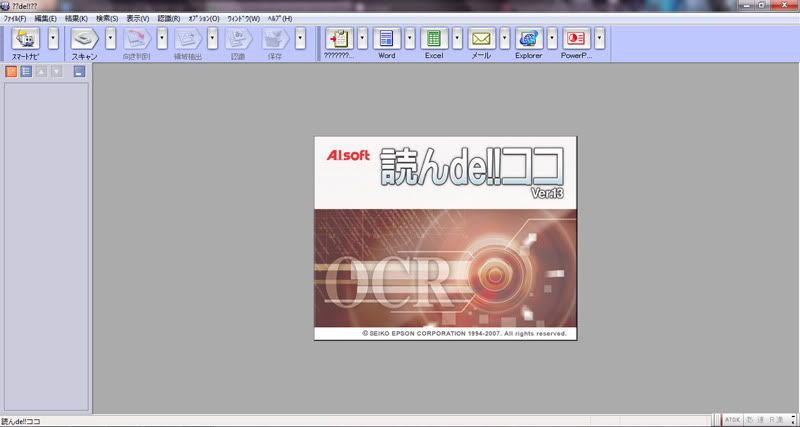Open the 保存 dropdown arrow
Screen dimensions: 800x427
(x=301, y=39)
